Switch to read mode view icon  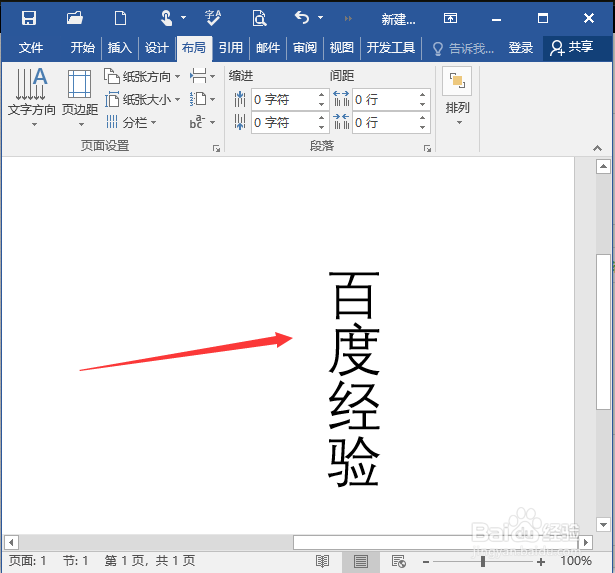[x=322, y=562]
